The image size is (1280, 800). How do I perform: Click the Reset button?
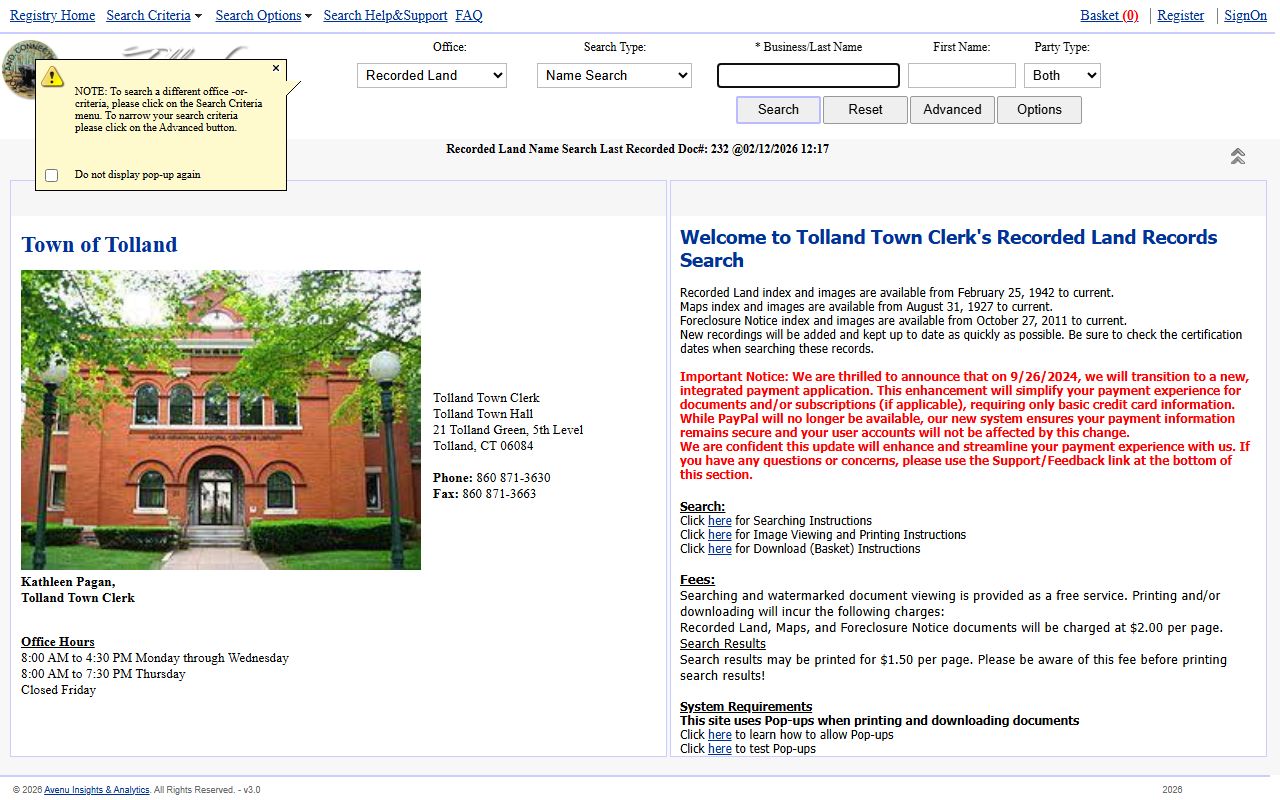click(x=865, y=110)
